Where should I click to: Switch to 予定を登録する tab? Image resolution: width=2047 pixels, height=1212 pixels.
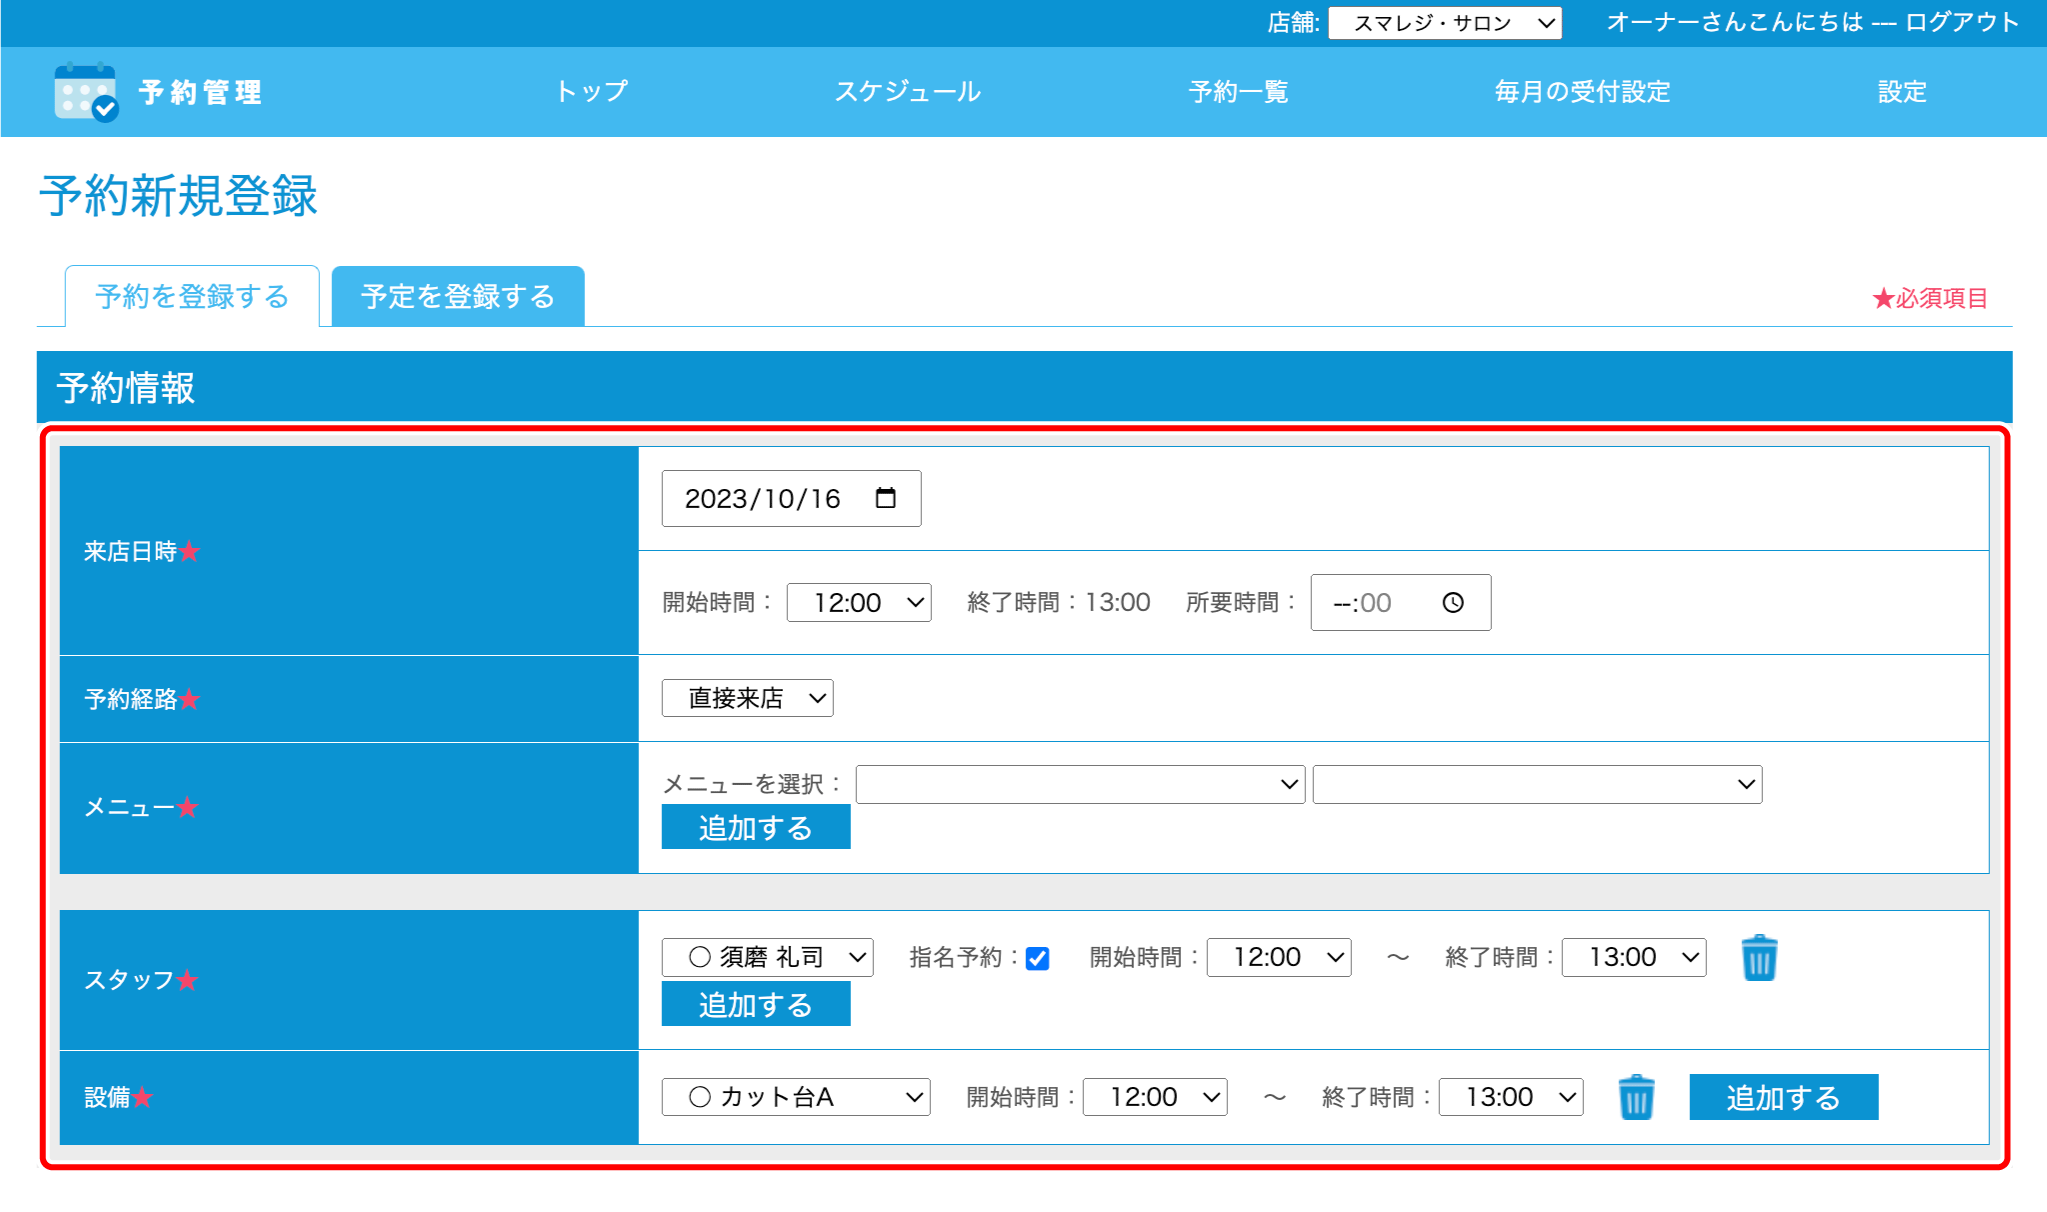point(458,296)
